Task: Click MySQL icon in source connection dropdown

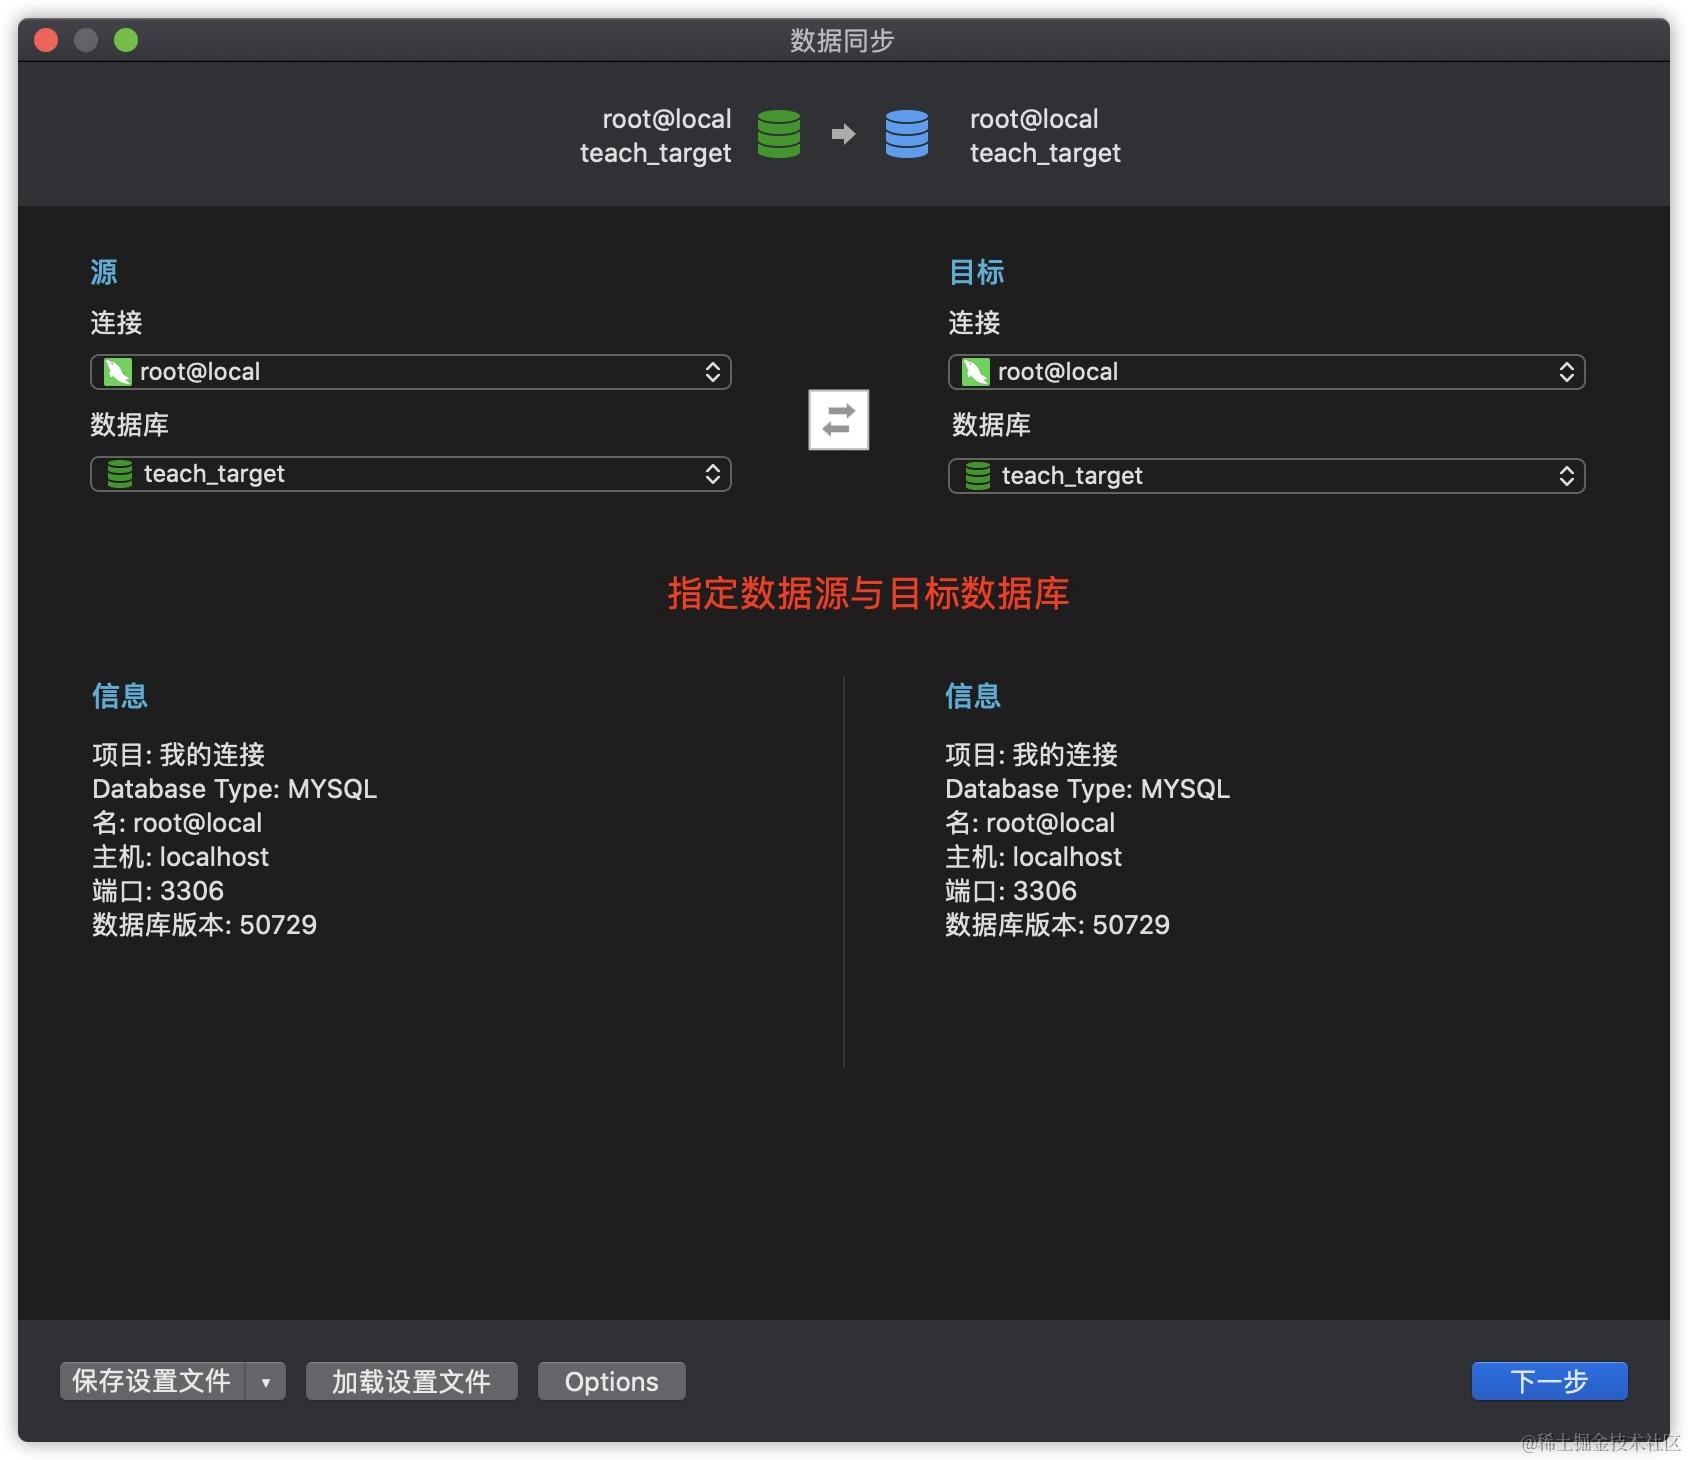Action: [118, 372]
